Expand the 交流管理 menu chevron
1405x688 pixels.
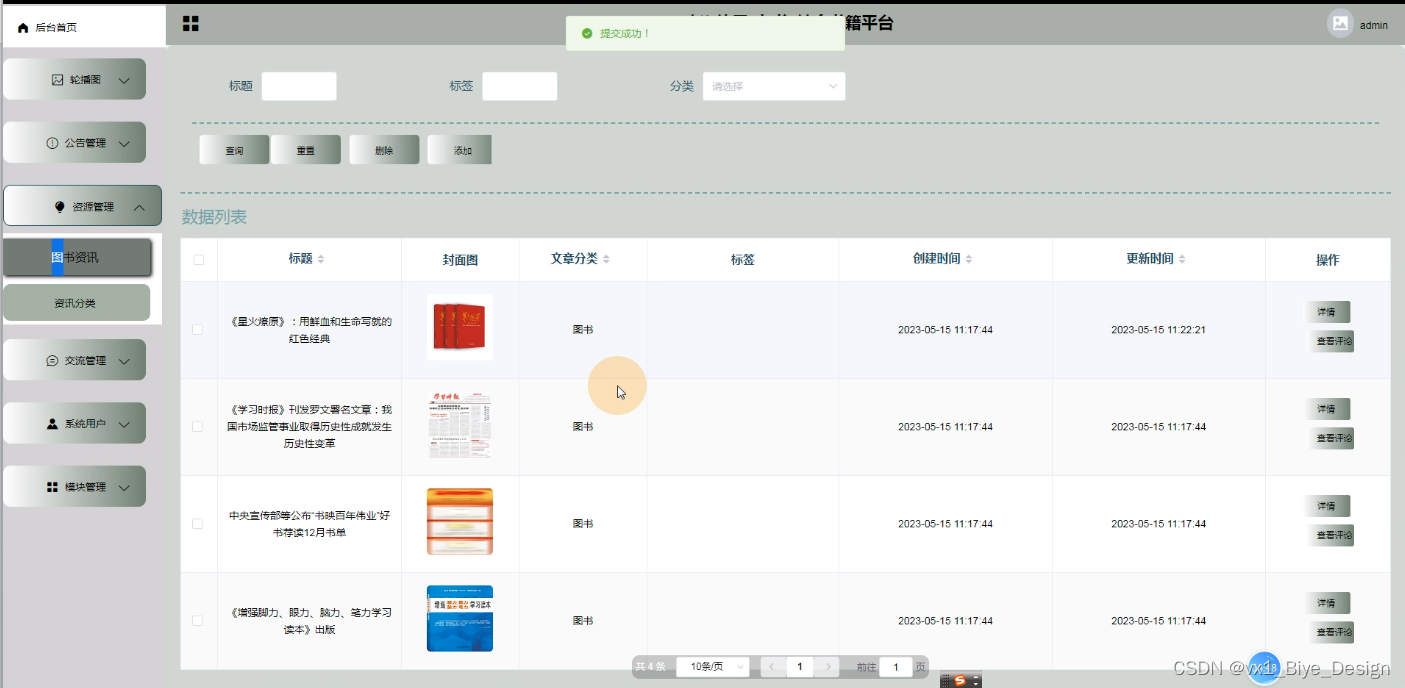pos(124,361)
